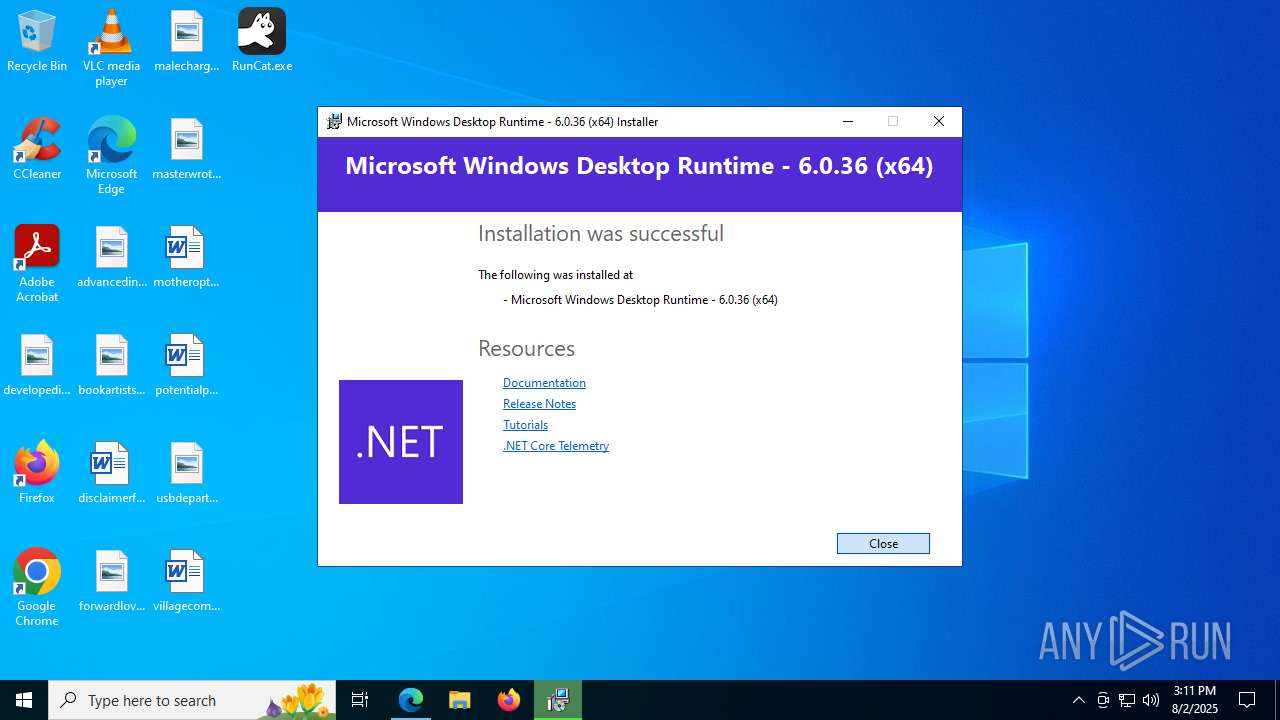Select the masterwrot image file

coord(186,149)
